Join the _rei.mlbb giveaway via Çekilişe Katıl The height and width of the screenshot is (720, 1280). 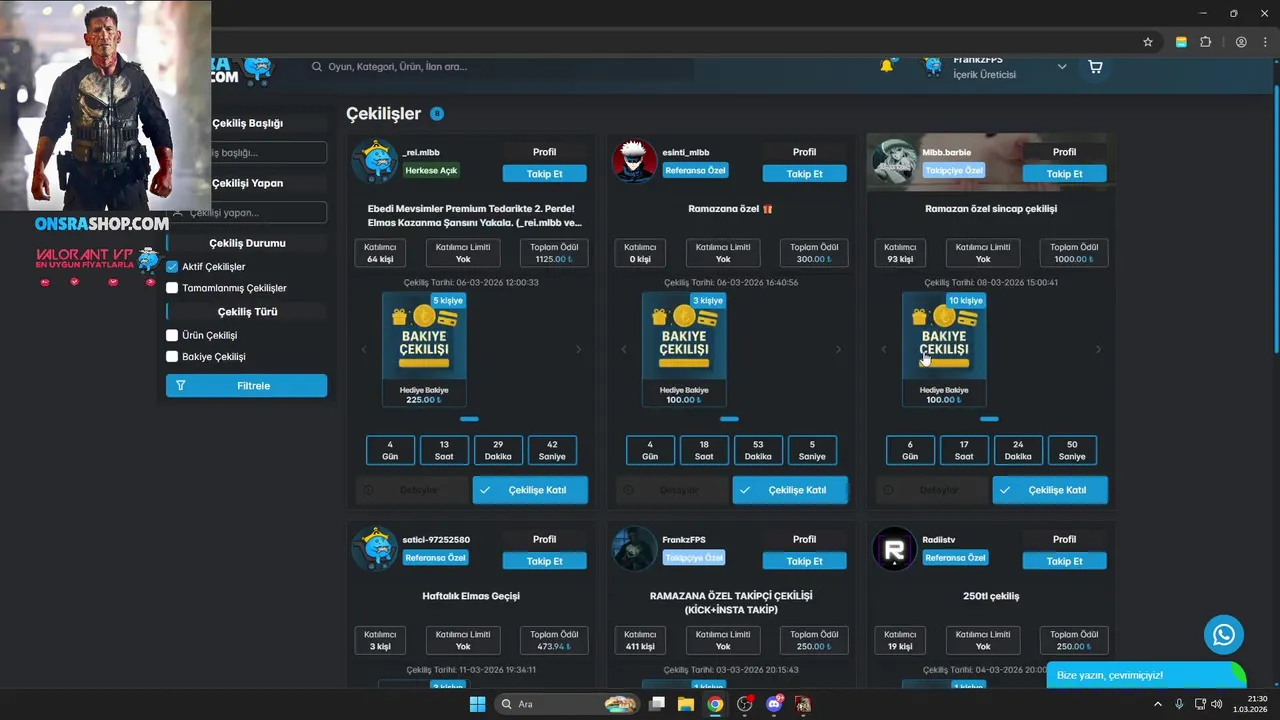[530, 490]
